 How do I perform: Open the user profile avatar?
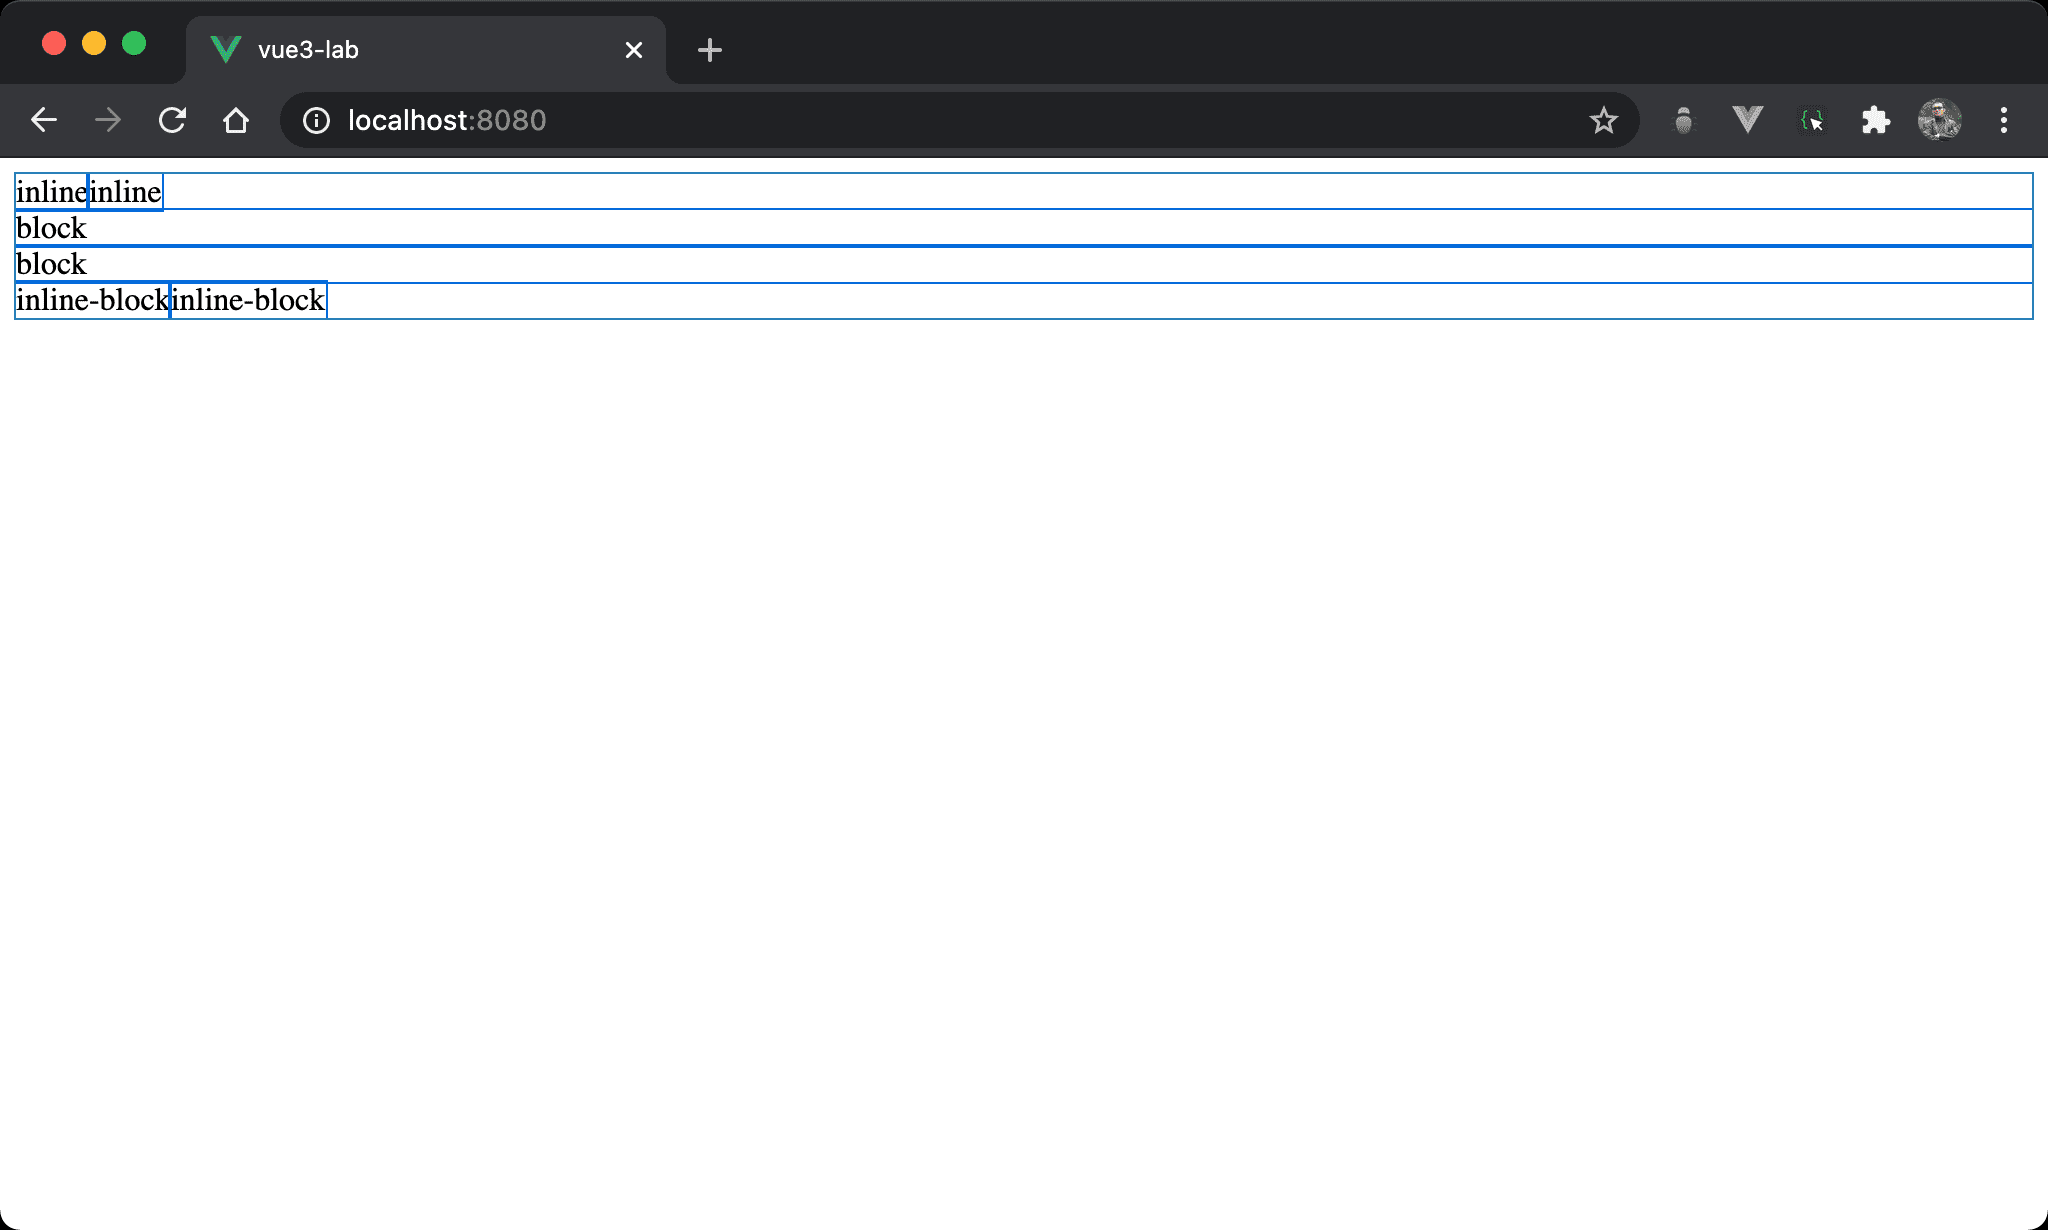click(1939, 121)
